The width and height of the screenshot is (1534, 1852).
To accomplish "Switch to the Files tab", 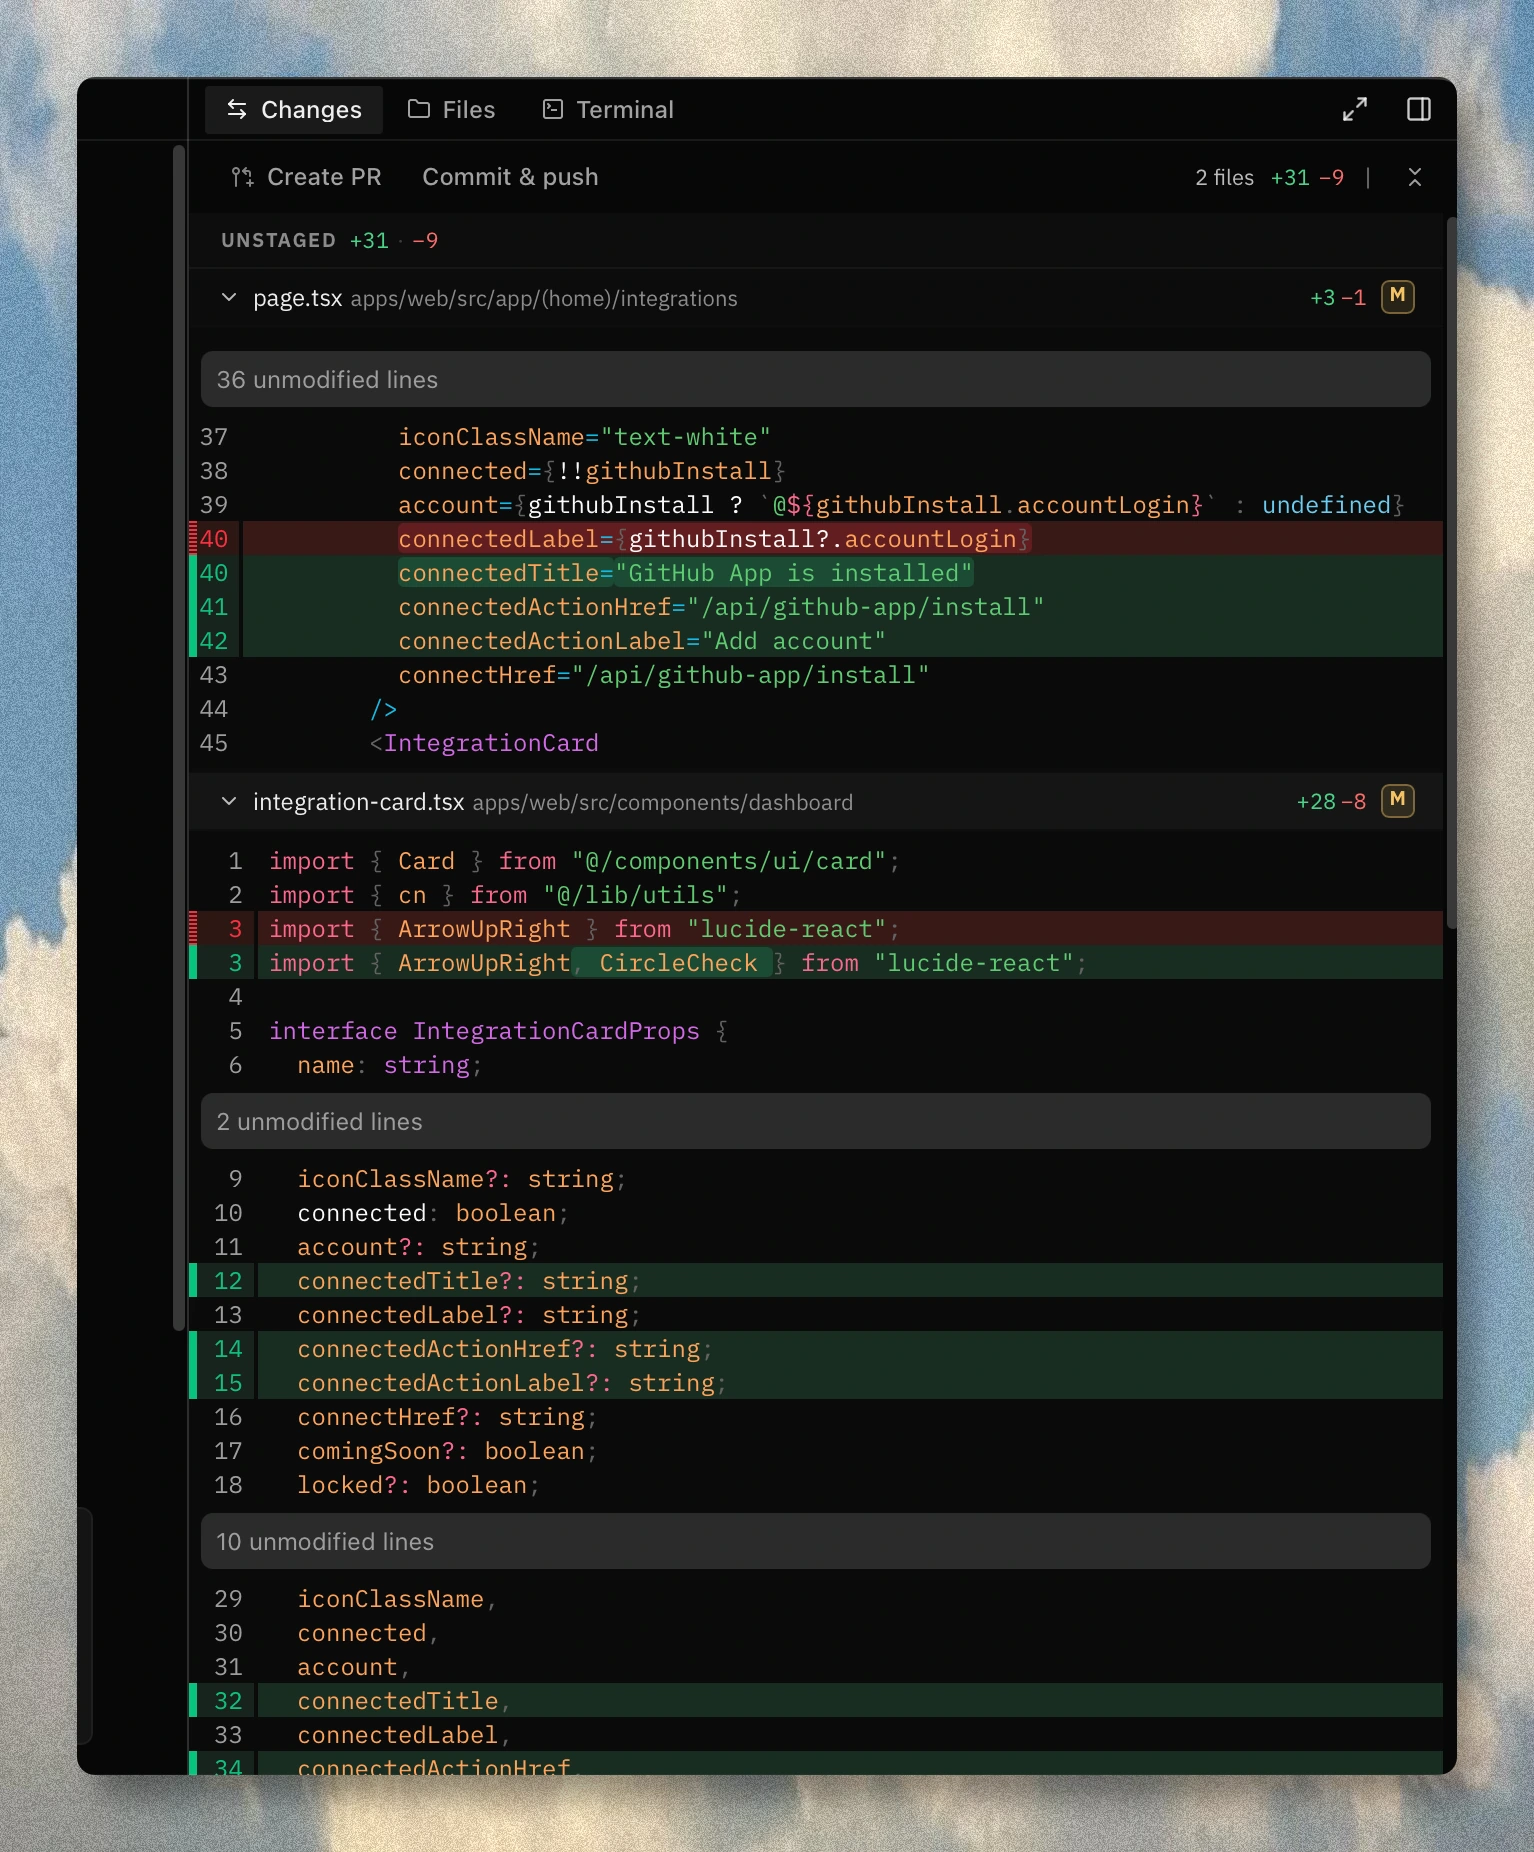I will pos(452,110).
